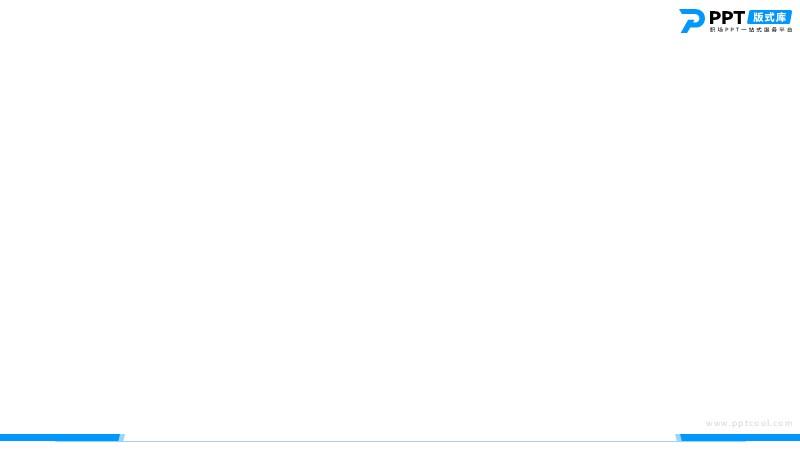800x450 pixels.
Task: Click the blue P logo icon
Action: click(692, 21)
